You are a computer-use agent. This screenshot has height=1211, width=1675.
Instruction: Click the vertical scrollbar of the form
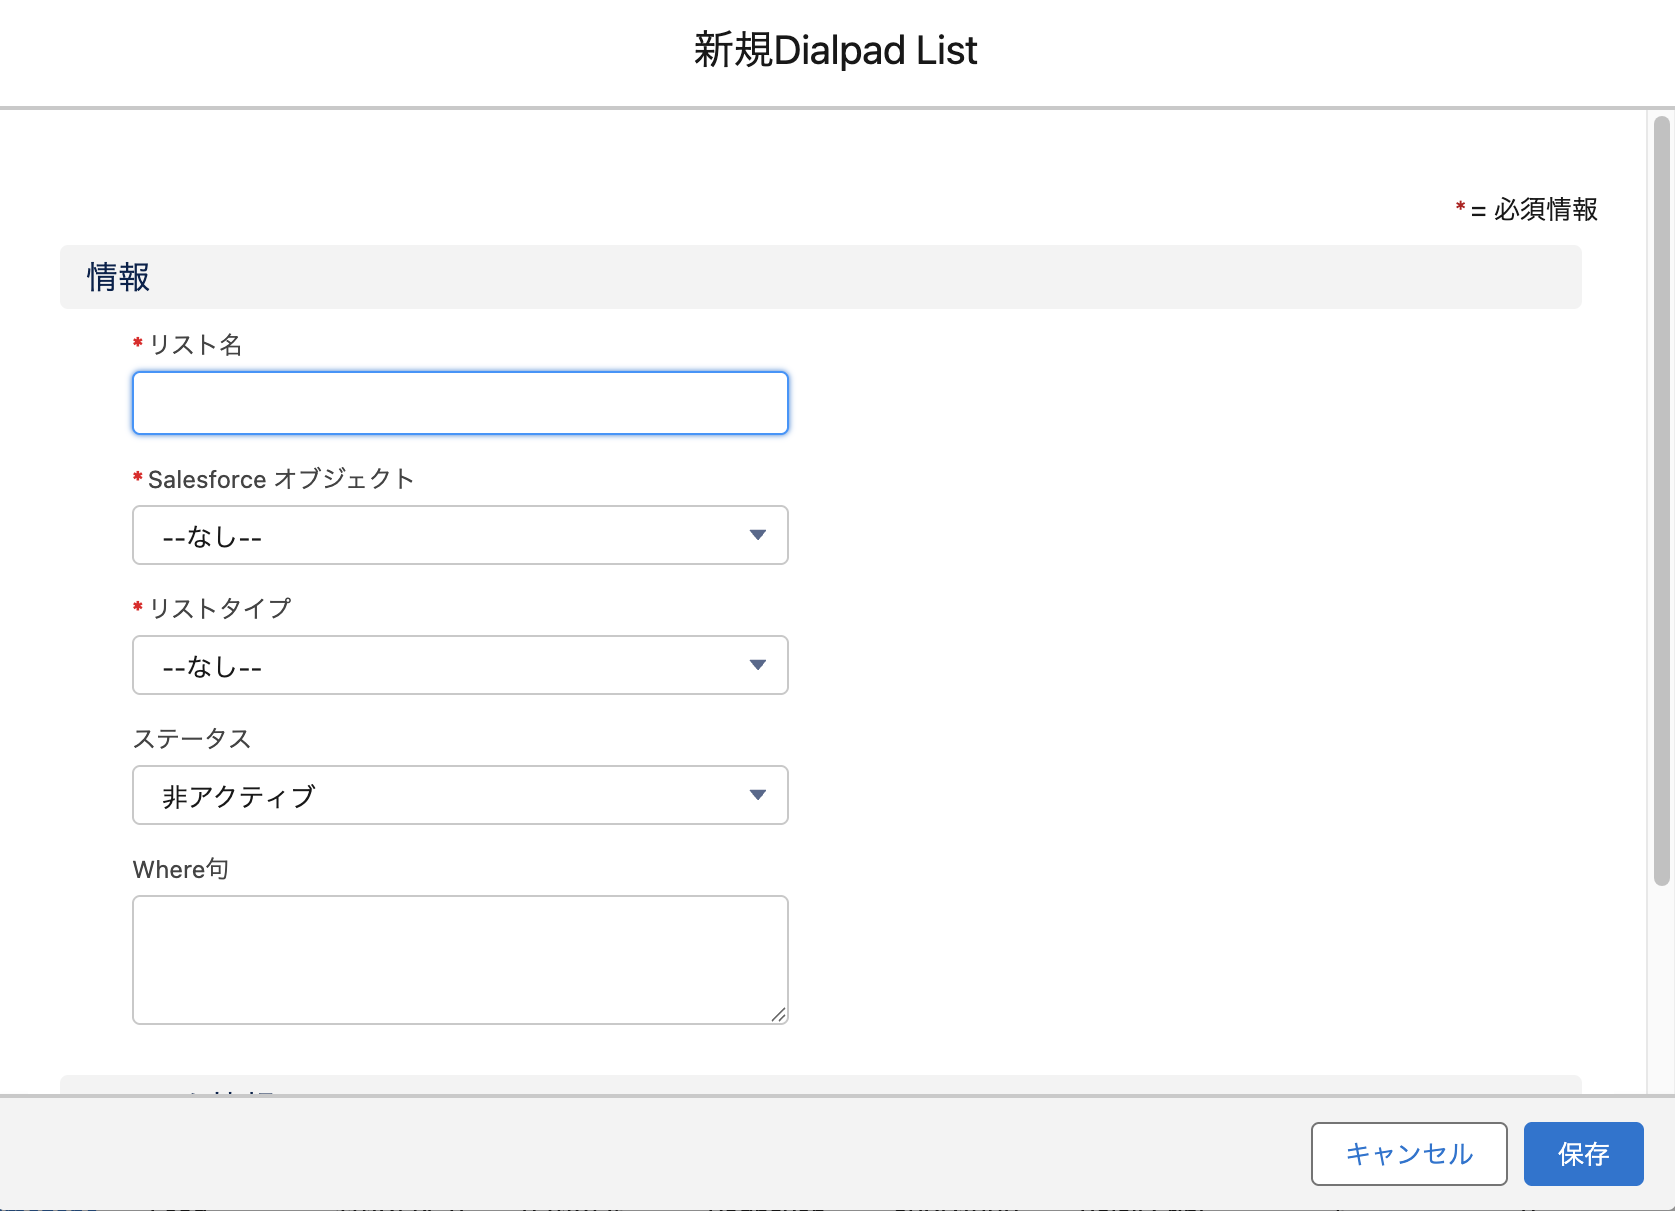pos(1661,500)
